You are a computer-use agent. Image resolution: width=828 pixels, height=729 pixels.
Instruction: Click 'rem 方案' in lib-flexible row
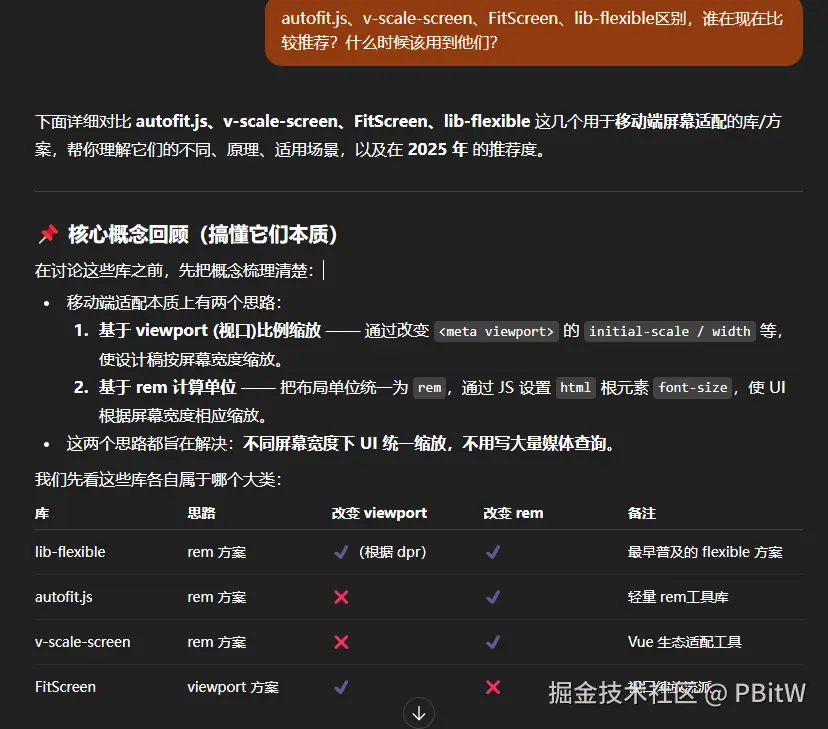[x=217, y=552]
